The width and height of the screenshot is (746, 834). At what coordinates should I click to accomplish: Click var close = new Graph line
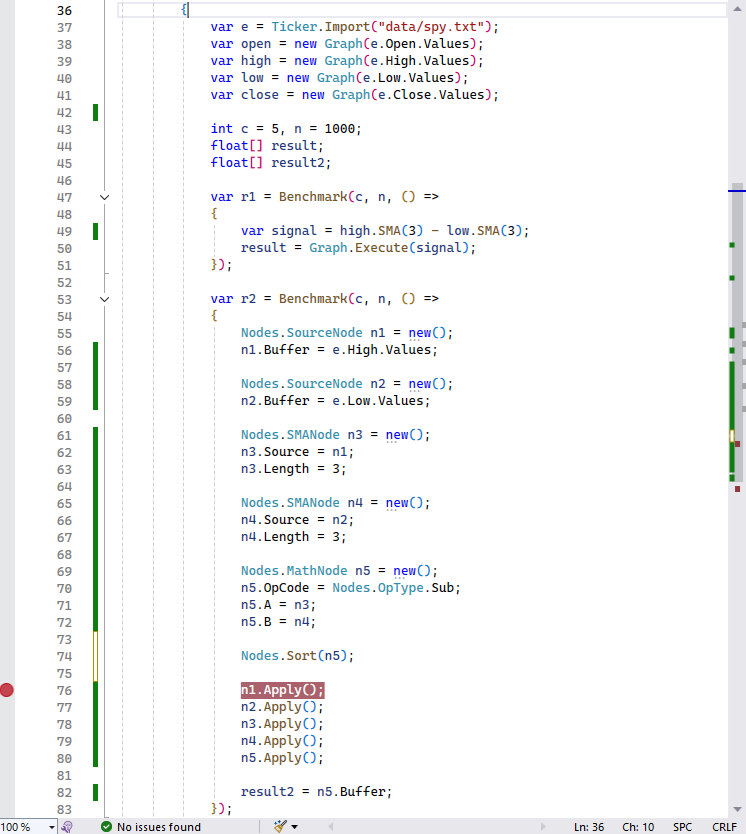pos(355,95)
